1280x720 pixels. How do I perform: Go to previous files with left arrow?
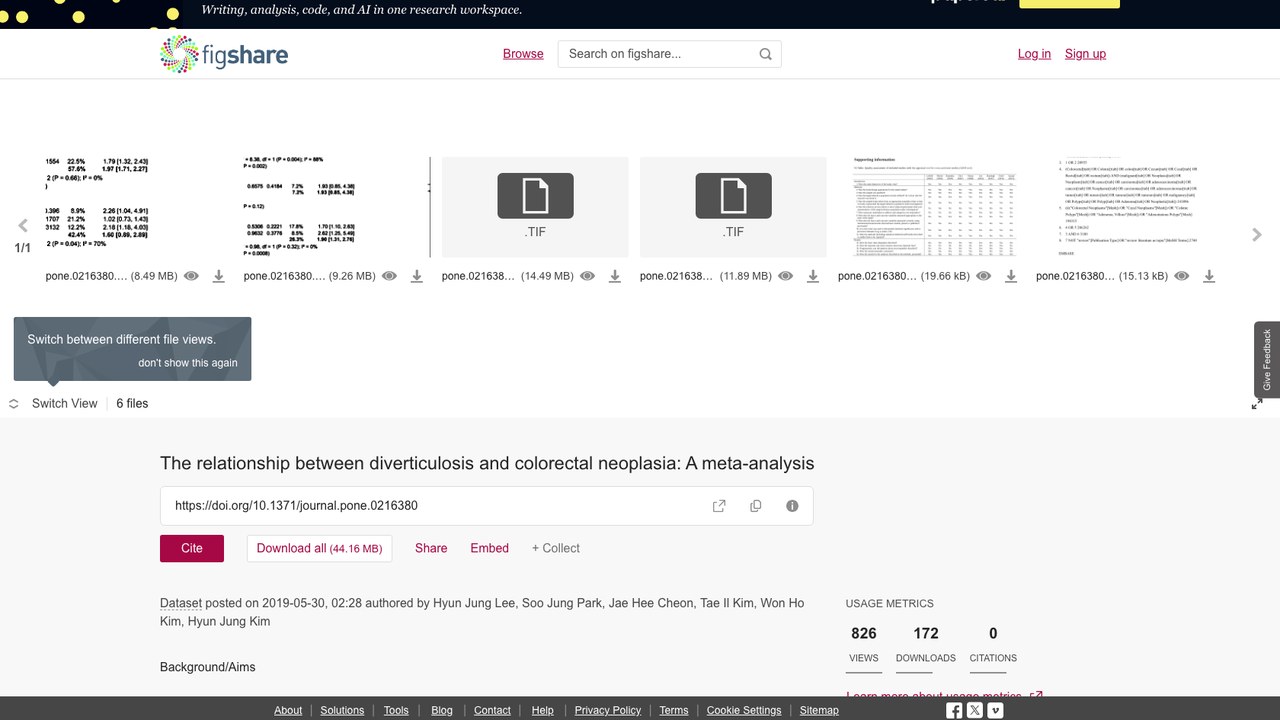click(23, 226)
